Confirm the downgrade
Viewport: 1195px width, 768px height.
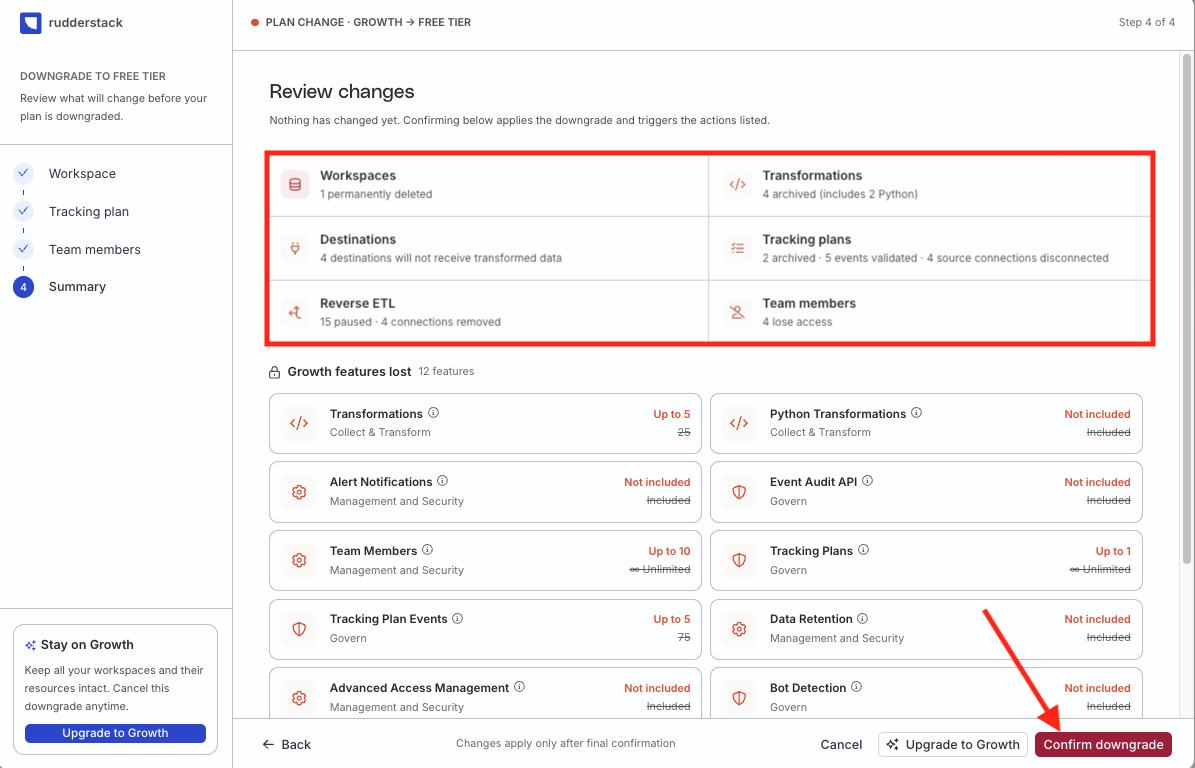pyautogui.click(x=1103, y=744)
